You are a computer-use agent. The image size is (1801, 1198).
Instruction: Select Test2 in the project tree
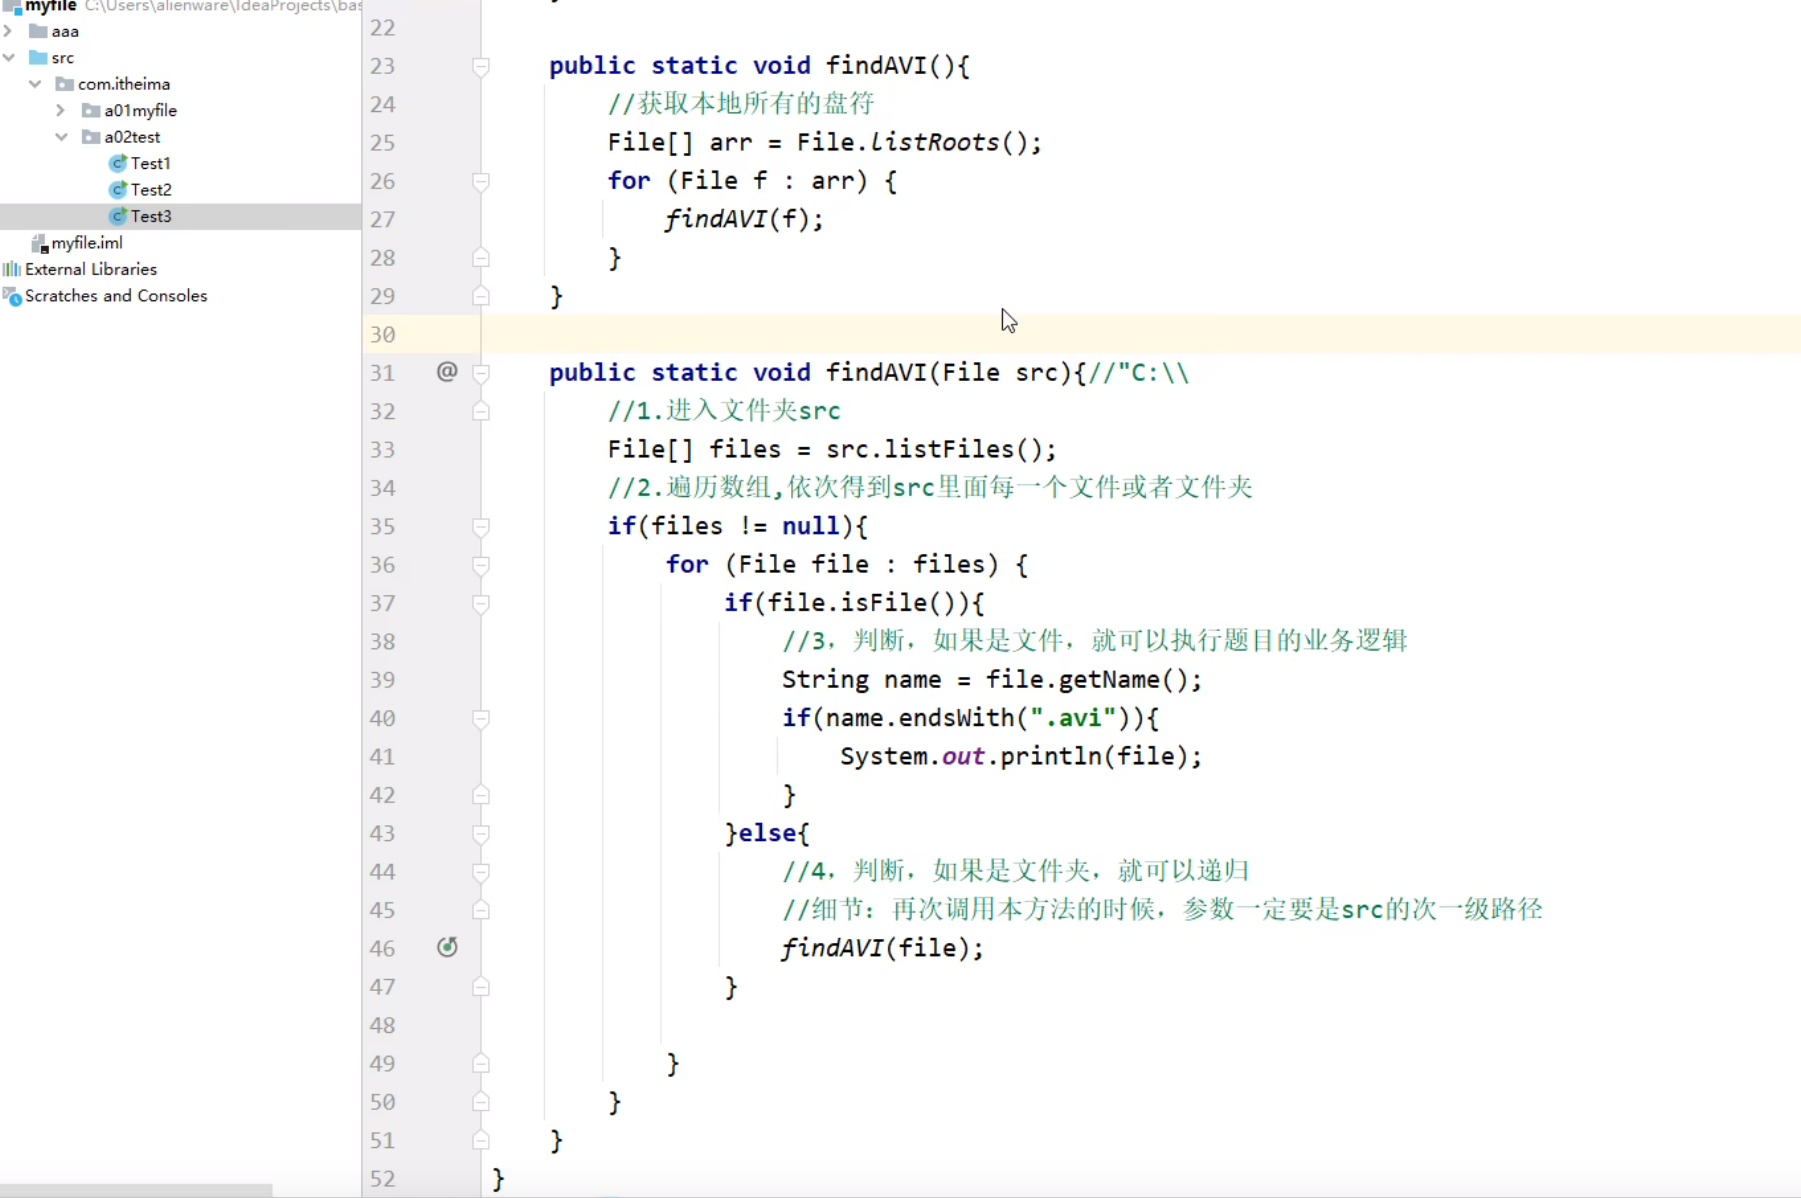click(152, 189)
